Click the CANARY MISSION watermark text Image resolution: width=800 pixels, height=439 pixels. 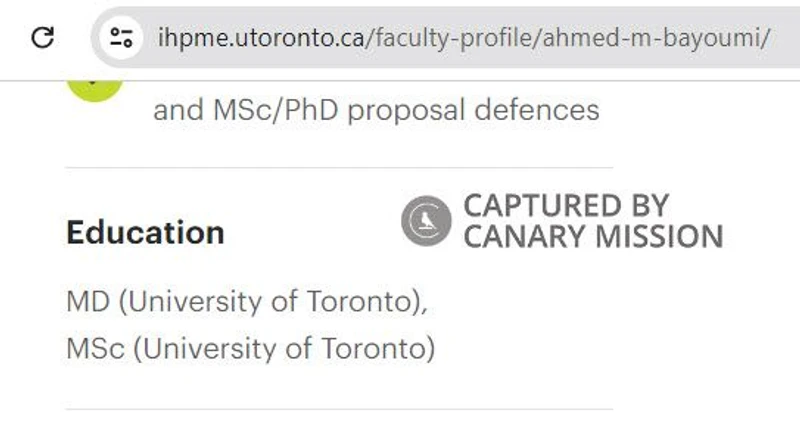pos(593,236)
